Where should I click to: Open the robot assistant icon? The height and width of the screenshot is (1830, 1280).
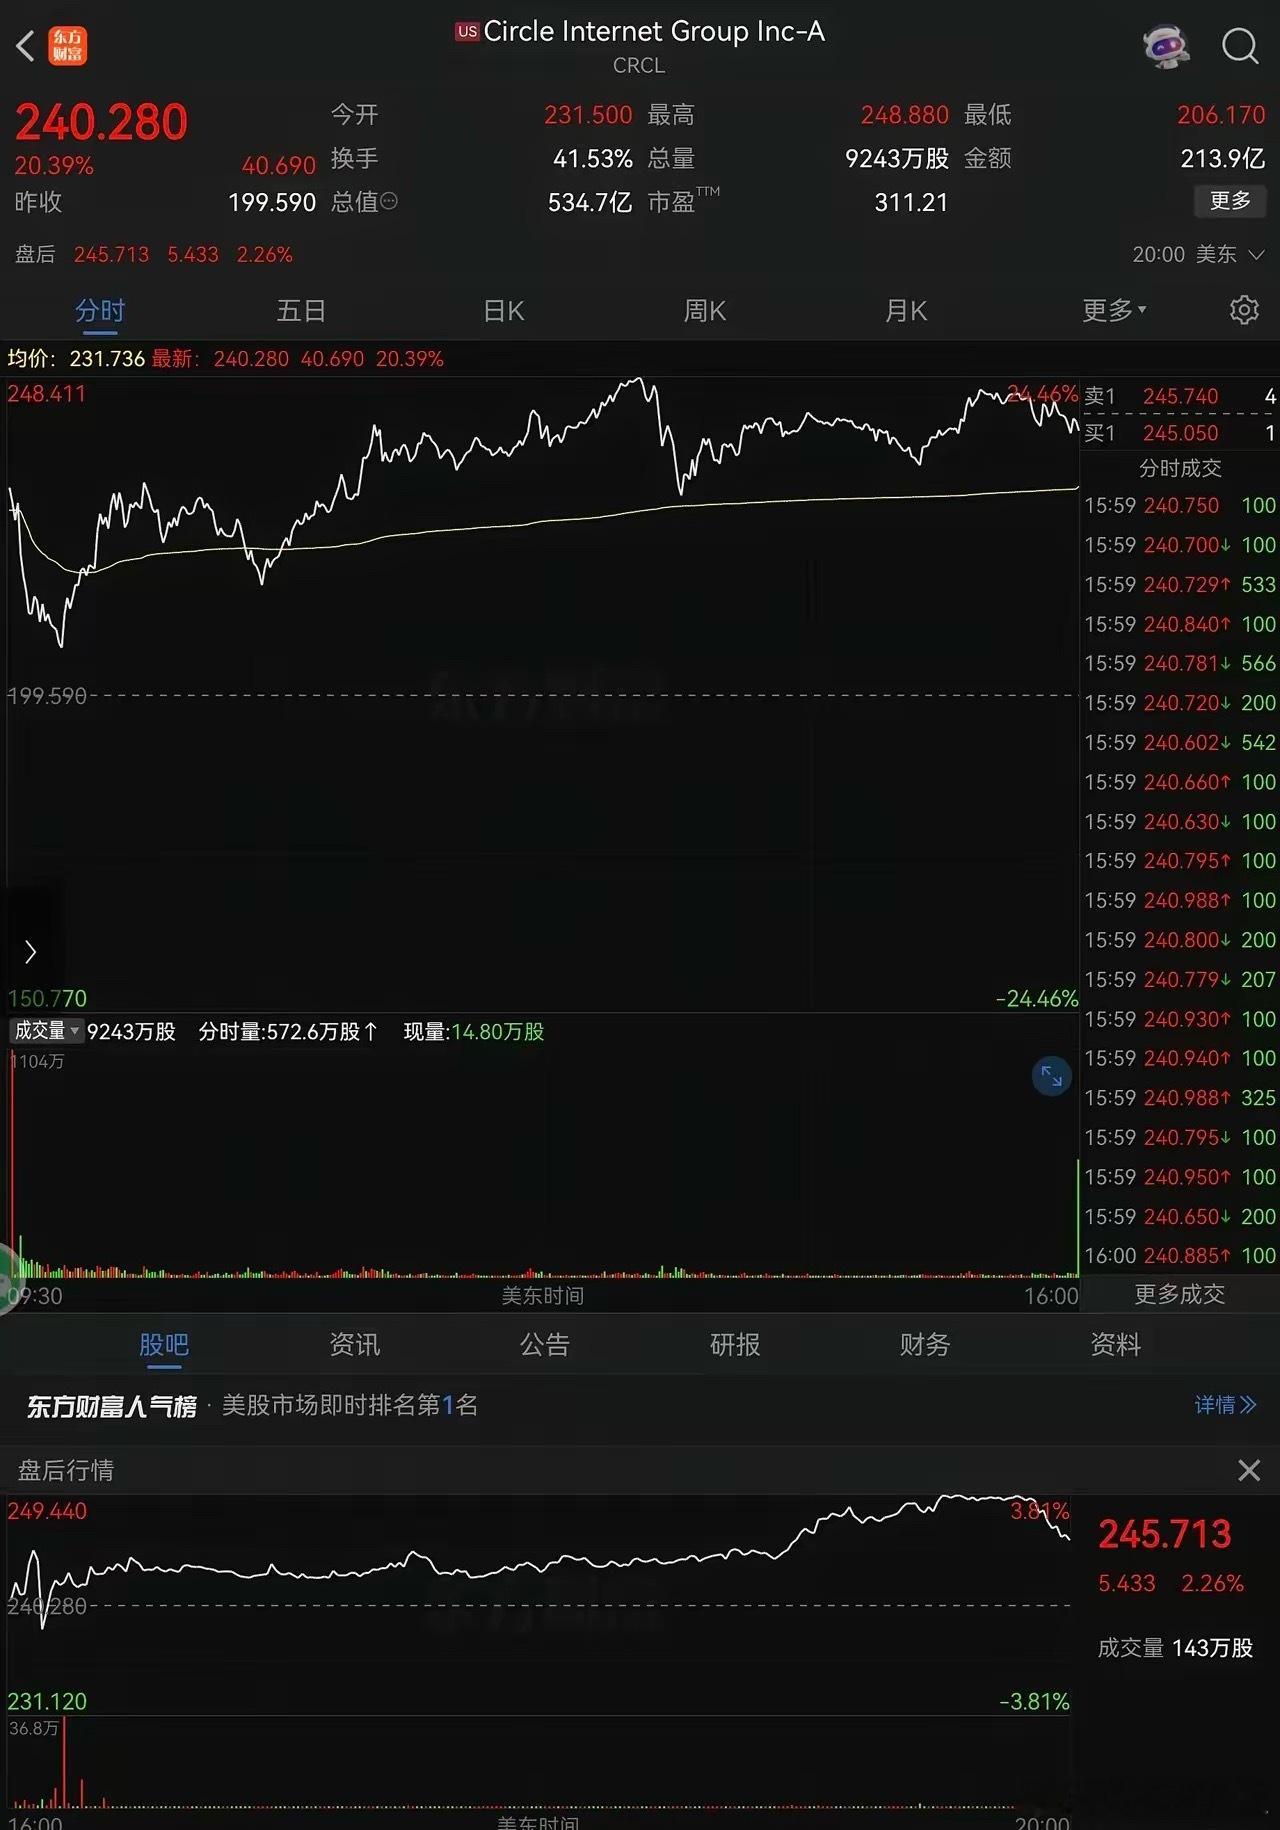[x=1166, y=46]
